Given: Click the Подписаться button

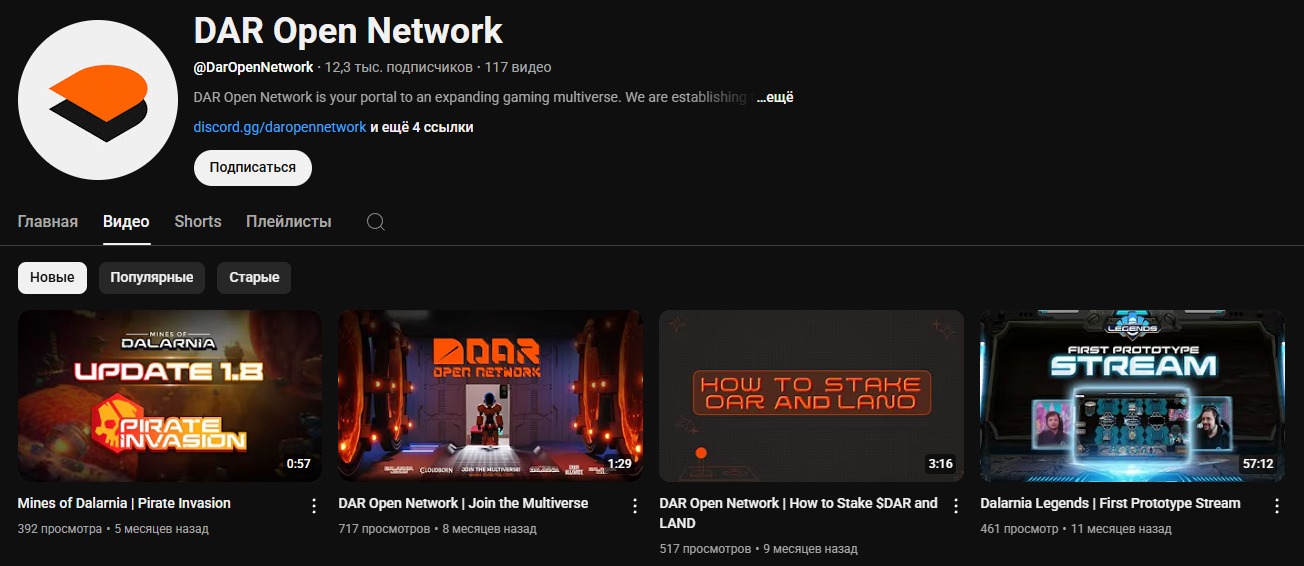Looking at the screenshot, I should click(x=253, y=167).
